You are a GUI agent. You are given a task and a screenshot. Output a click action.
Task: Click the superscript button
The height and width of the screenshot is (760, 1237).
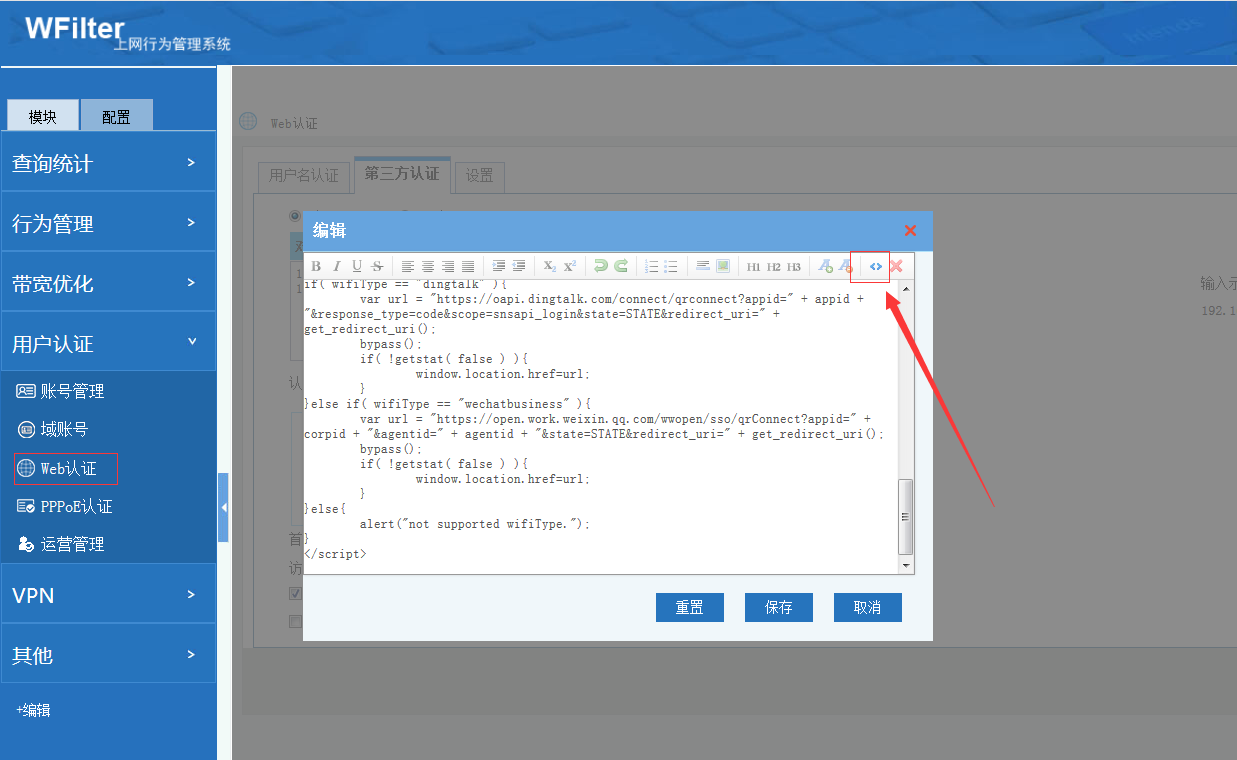point(570,266)
